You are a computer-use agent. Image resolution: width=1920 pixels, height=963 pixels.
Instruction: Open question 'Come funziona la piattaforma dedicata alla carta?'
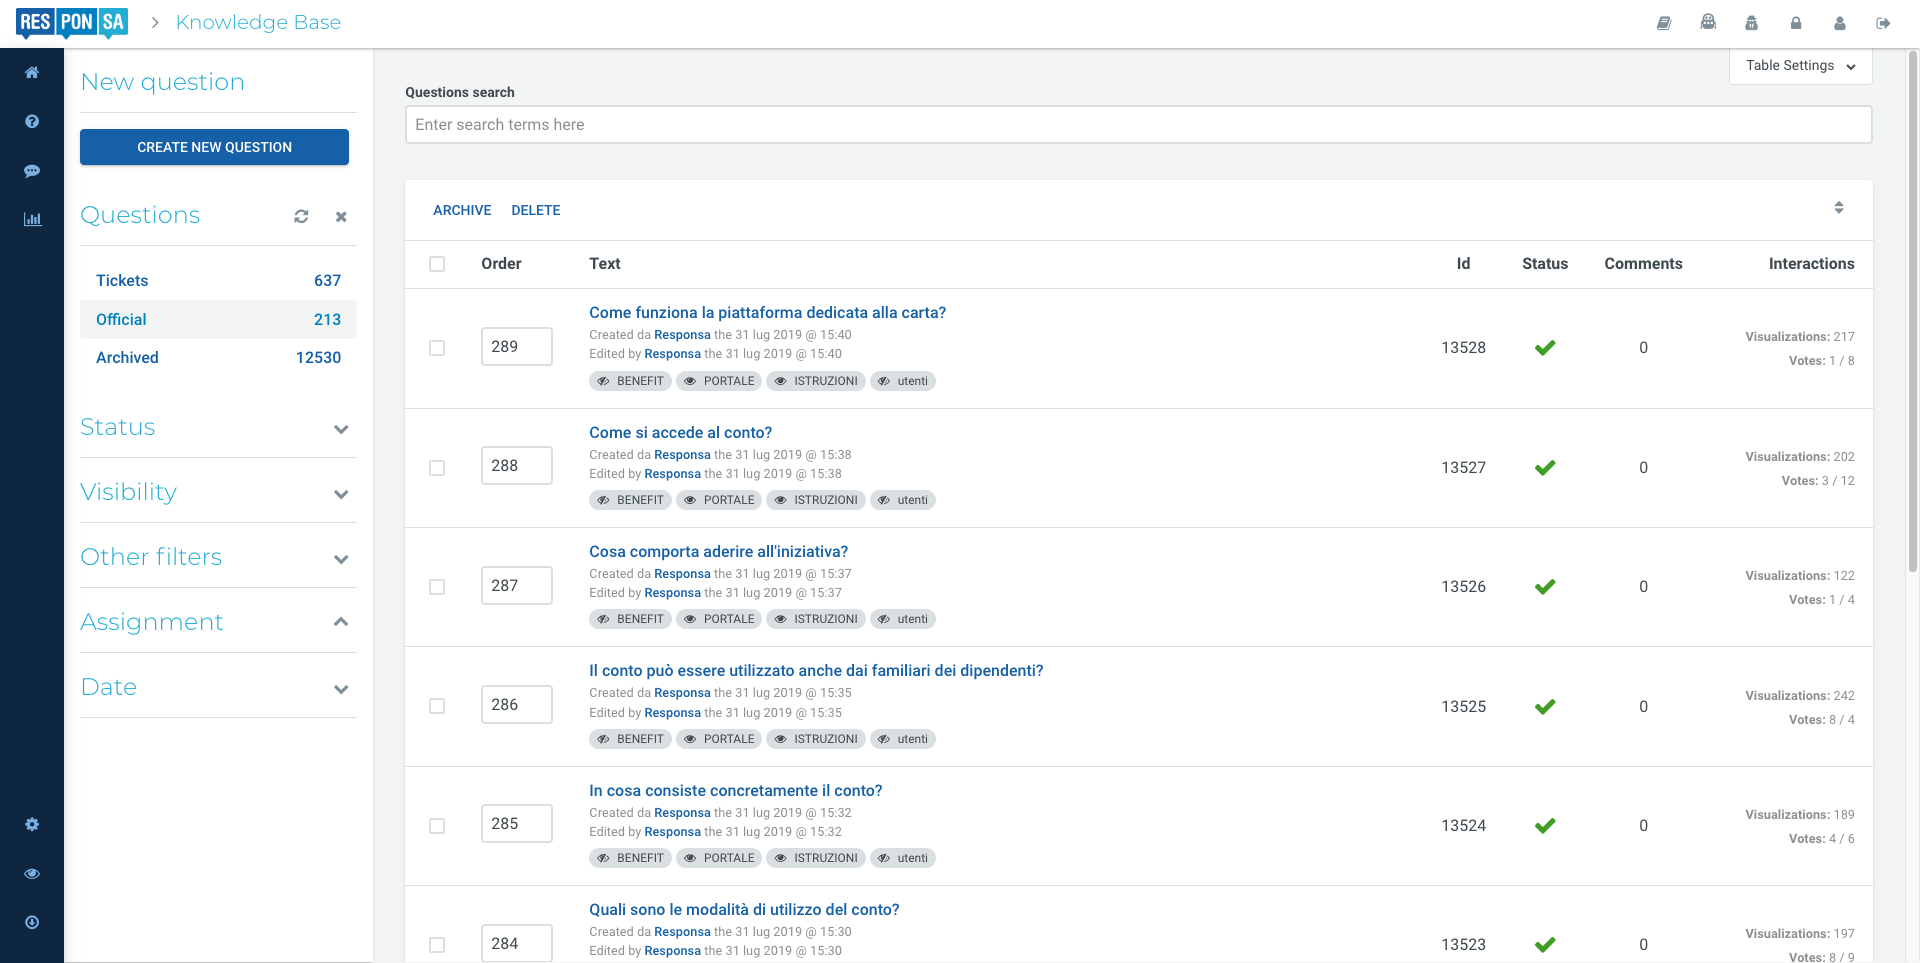[x=767, y=313]
